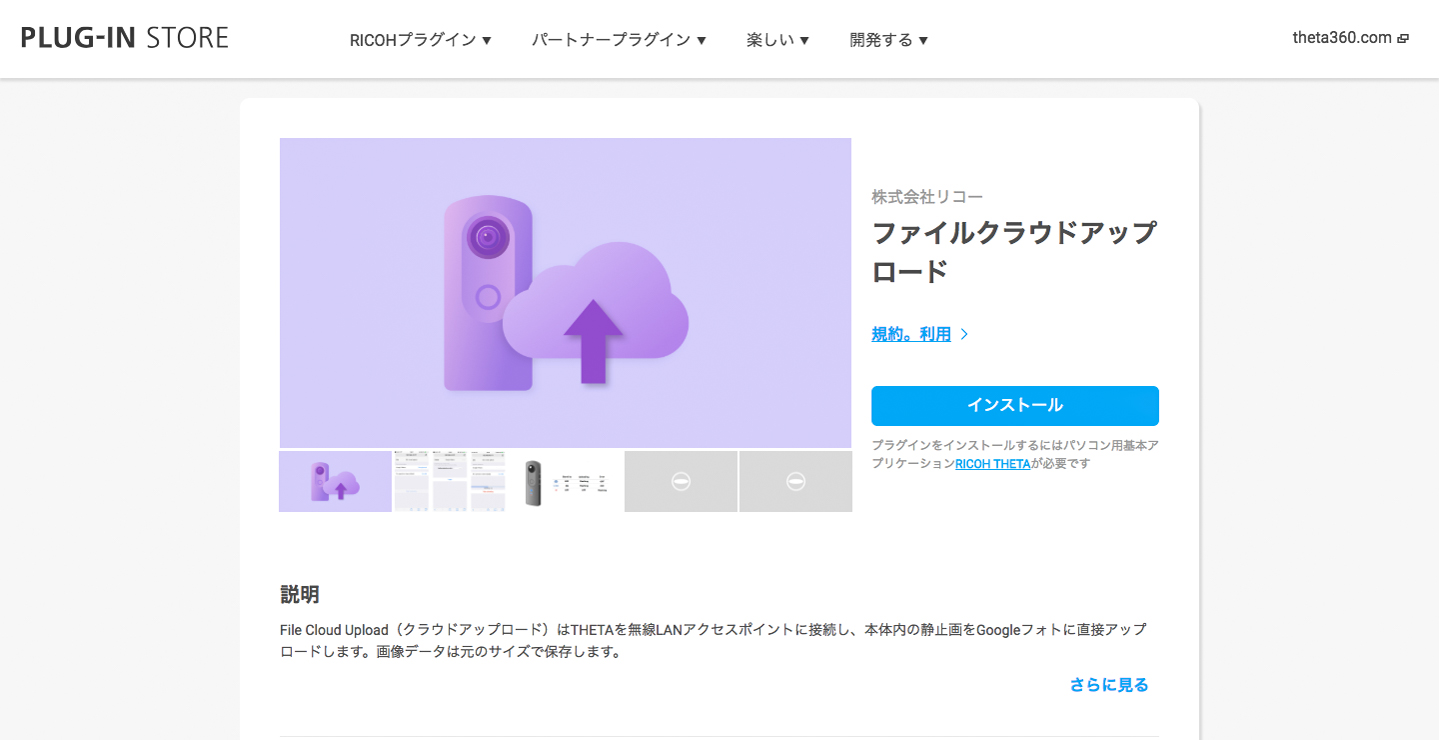
Task: Click the blue インストール button
Action: (1015, 406)
